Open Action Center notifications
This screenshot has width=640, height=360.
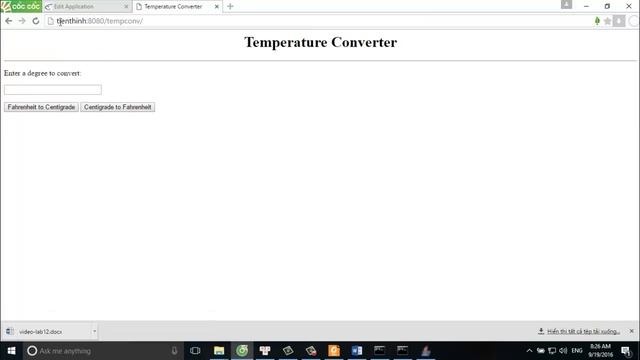[x=626, y=351]
